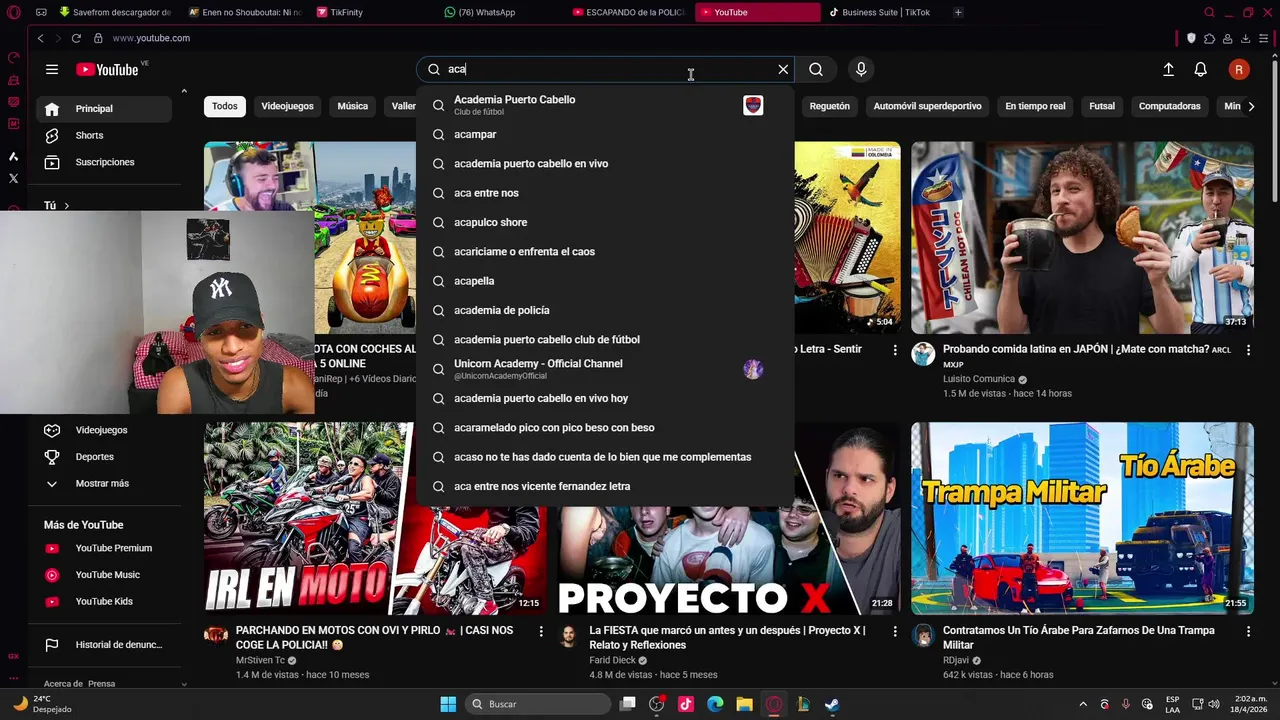Open a new tab with plus button
This screenshot has width=1280, height=720.
tap(958, 13)
